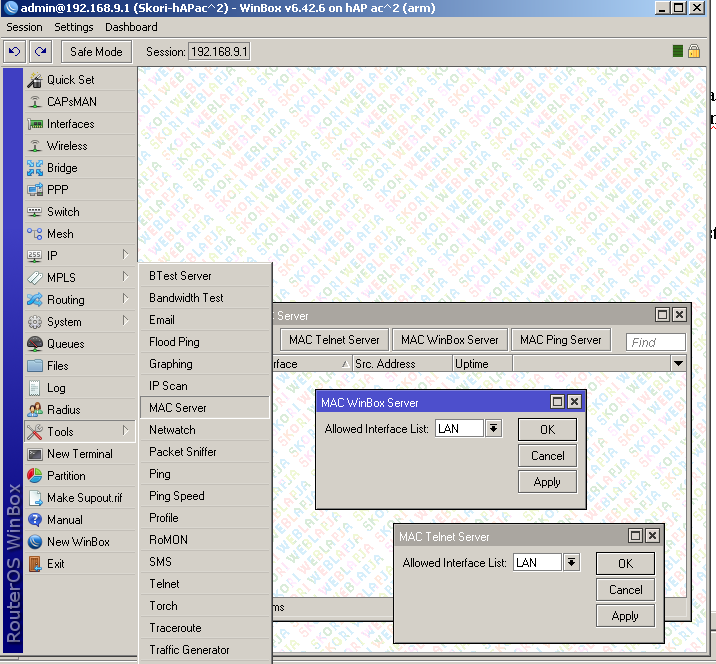Screen dimensions: 716x664
Task: Click the Redo arrow in toolbar
Action: pos(41,51)
